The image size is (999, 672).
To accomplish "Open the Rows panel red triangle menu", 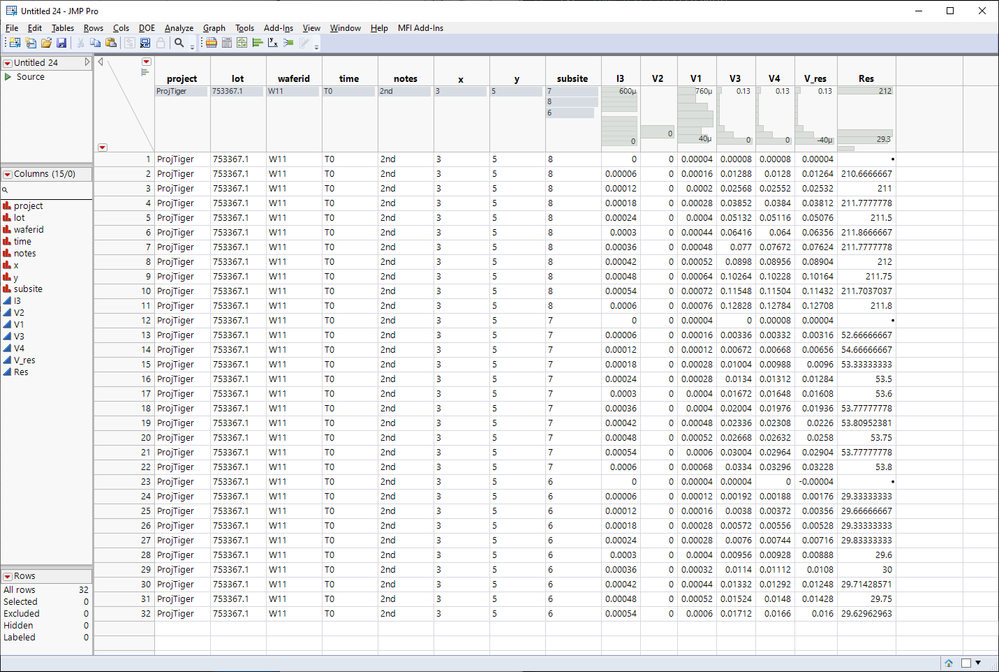I will pyautogui.click(x=8, y=576).
